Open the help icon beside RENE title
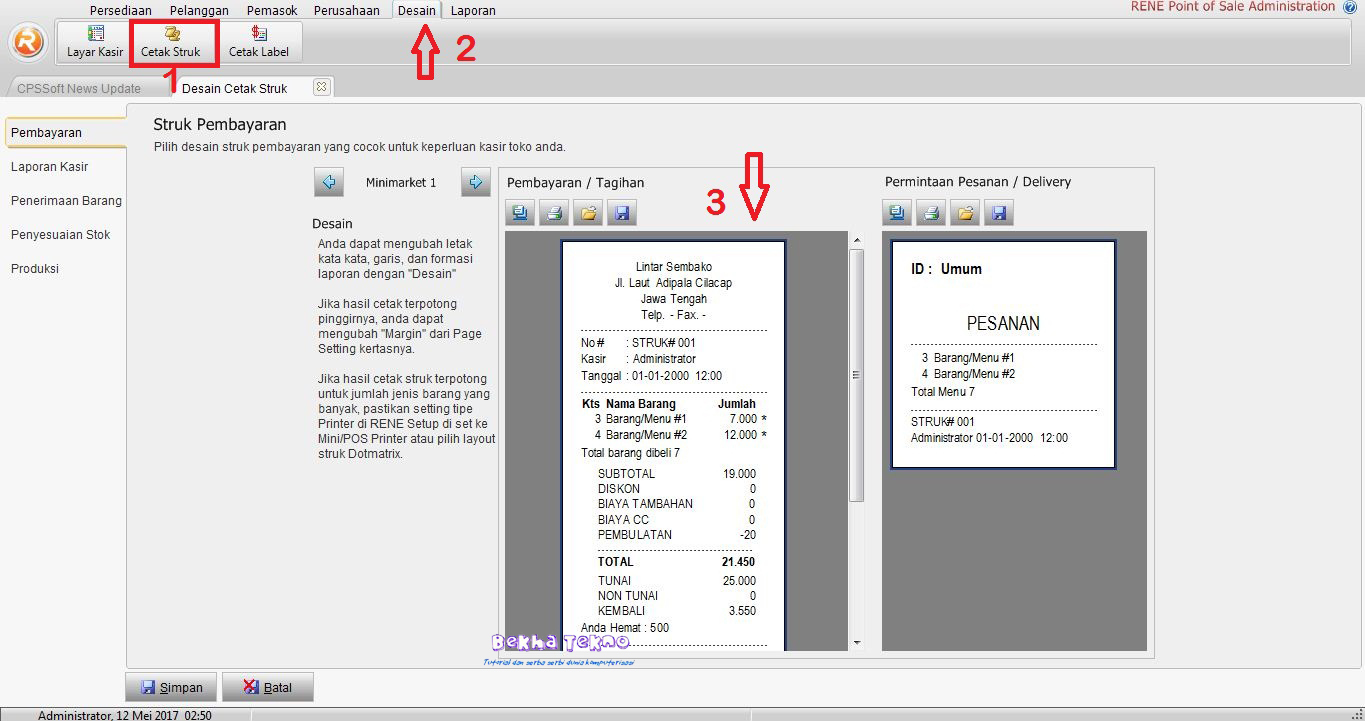The image size is (1365, 721). point(1350,7)
